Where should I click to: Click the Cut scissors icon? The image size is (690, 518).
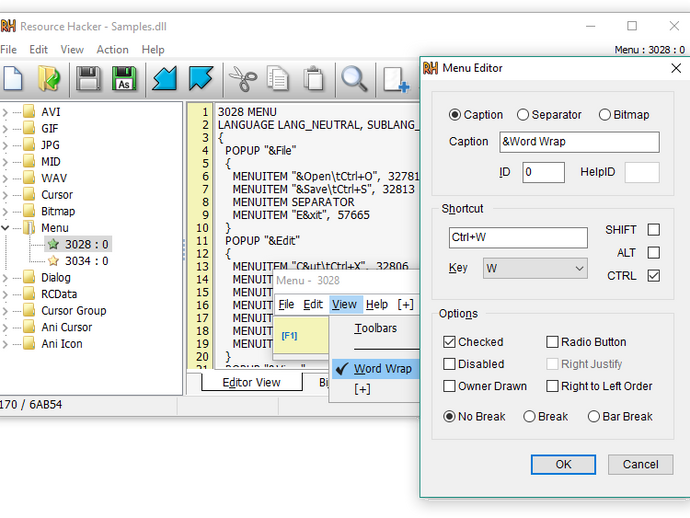(x=243, y=79)
